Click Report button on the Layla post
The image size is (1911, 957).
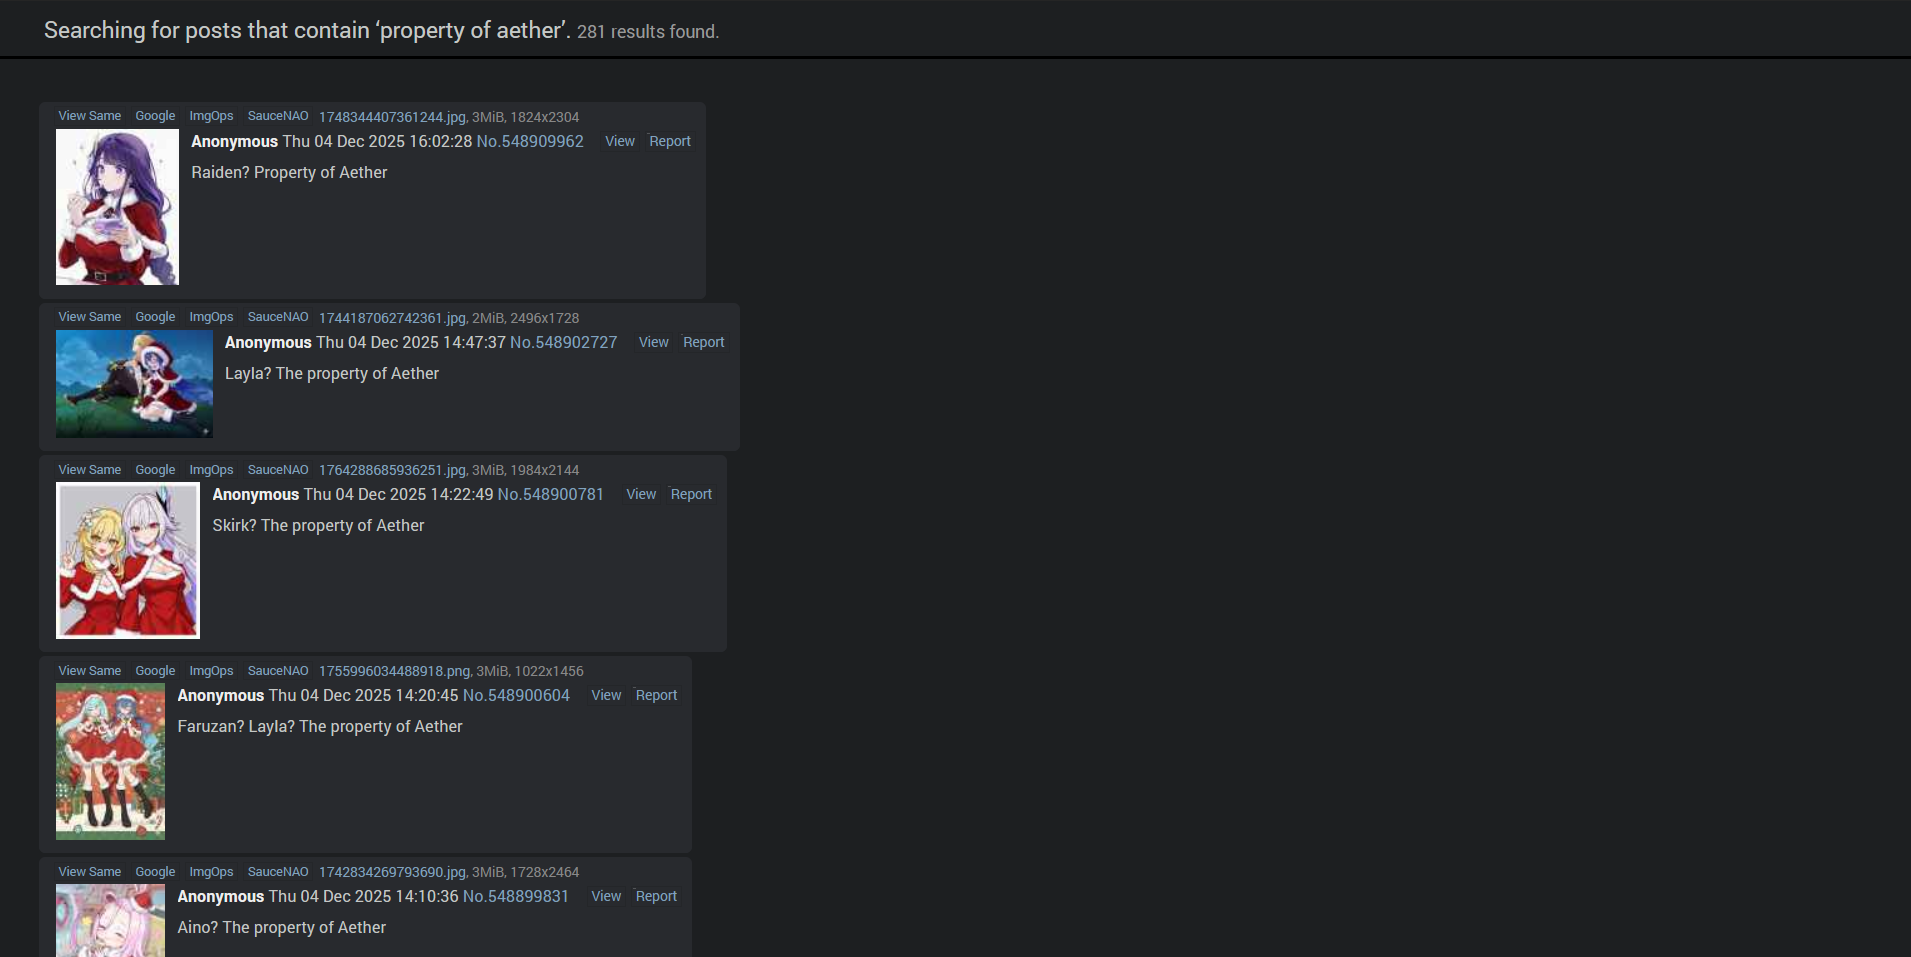pos(704,343)
